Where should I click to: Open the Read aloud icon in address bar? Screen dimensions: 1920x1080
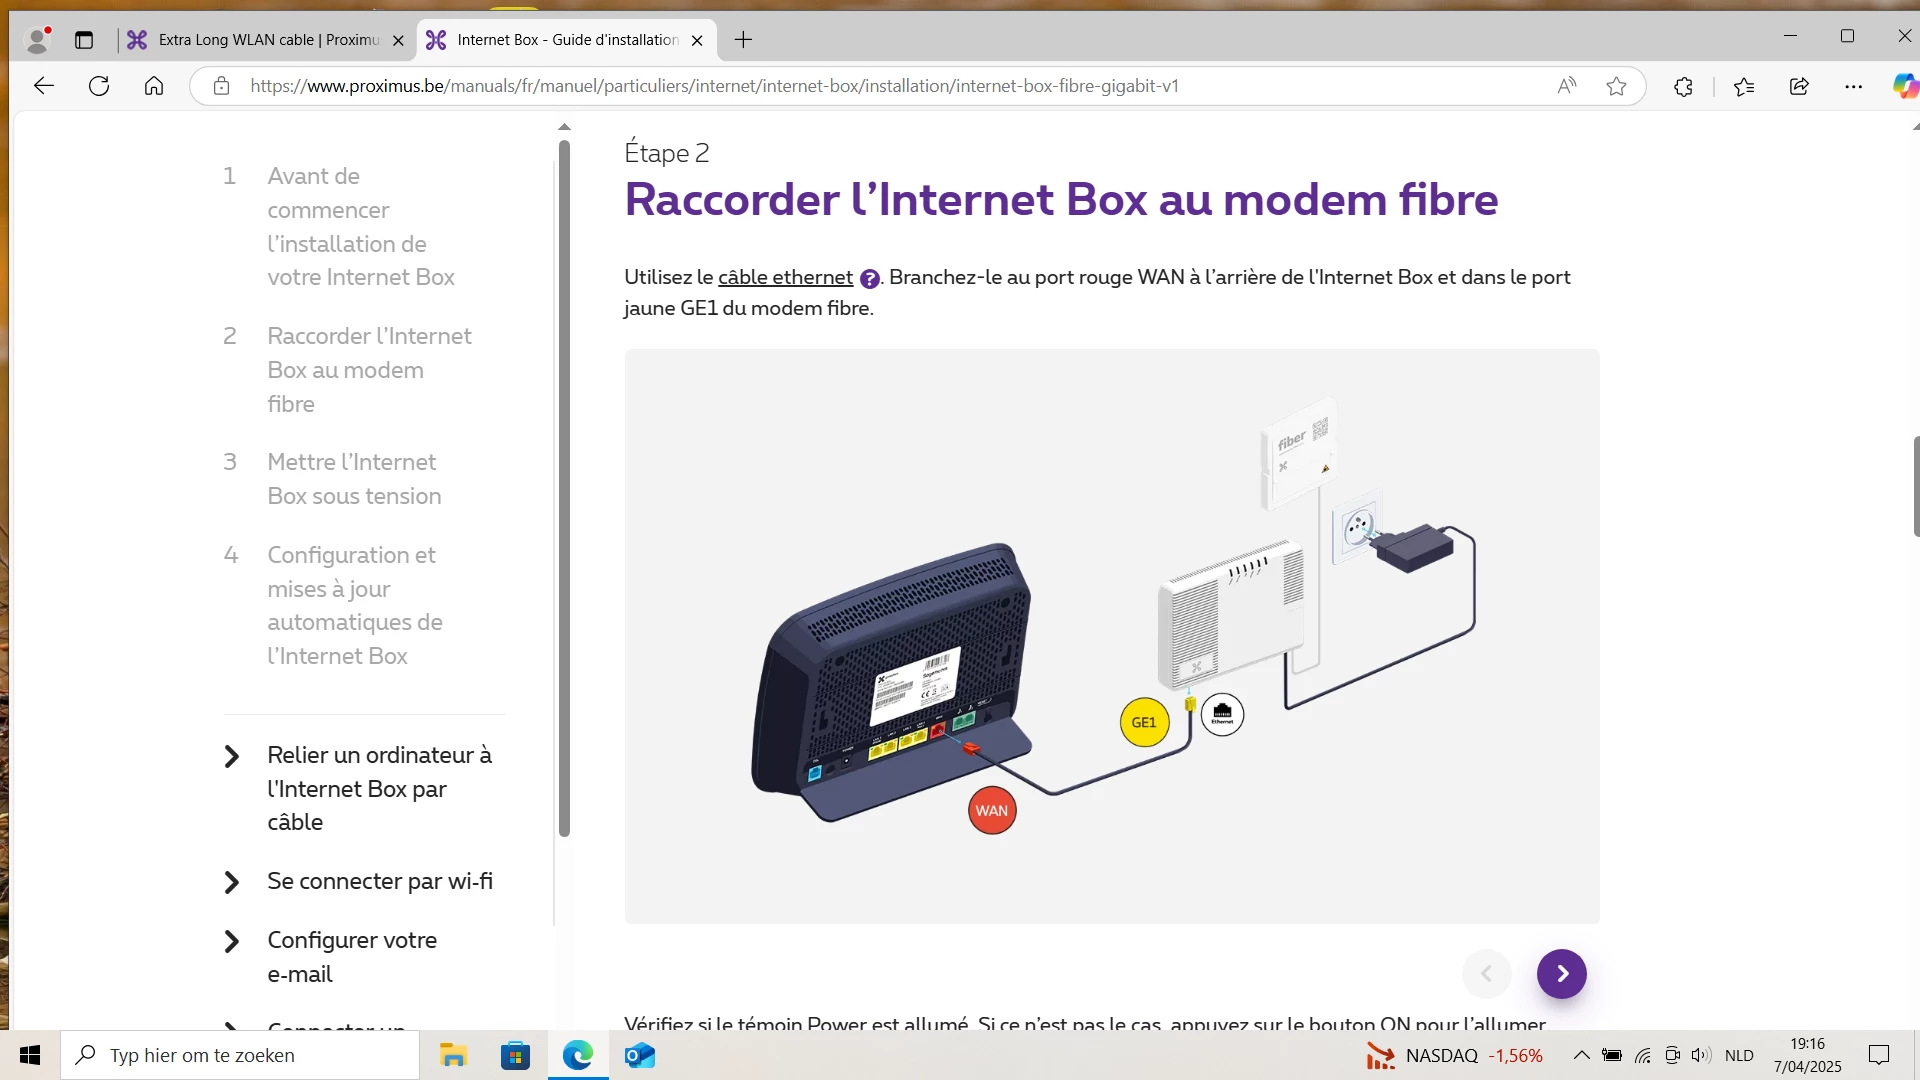[x=1567, y=86]
